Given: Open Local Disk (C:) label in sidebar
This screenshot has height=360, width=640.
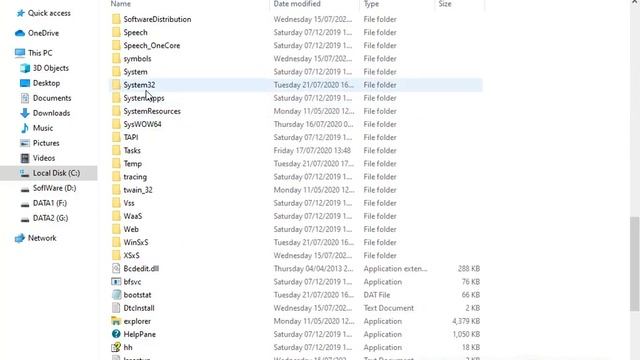Looking at the screenshot, I should pos(56,173).
